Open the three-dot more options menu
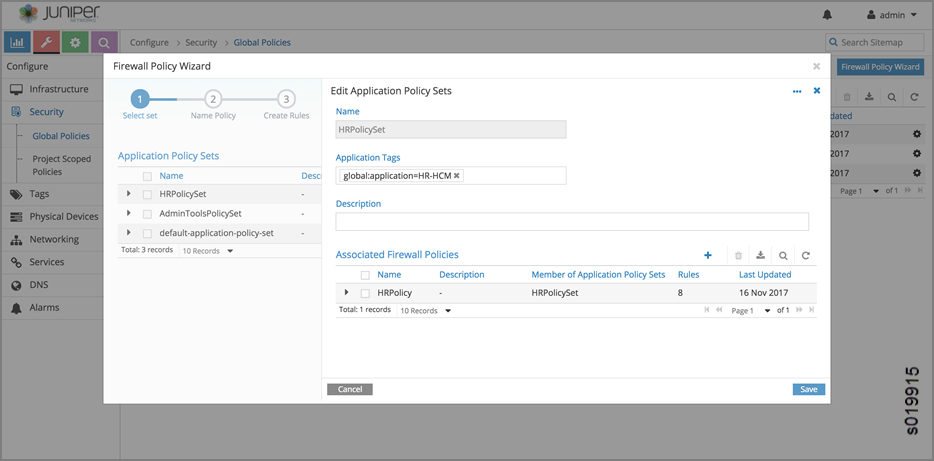 [797, 91]
